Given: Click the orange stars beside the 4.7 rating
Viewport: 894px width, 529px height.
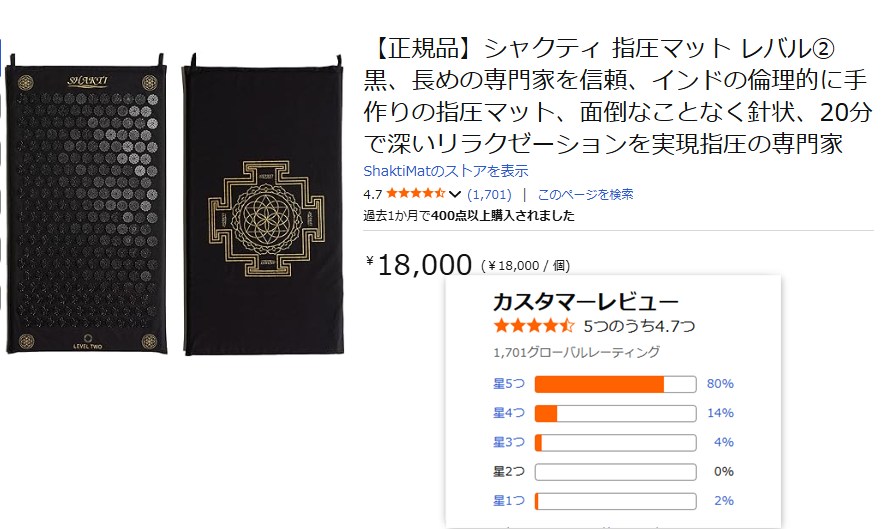Looking at the screenshot, I should (x=416, y=194).
